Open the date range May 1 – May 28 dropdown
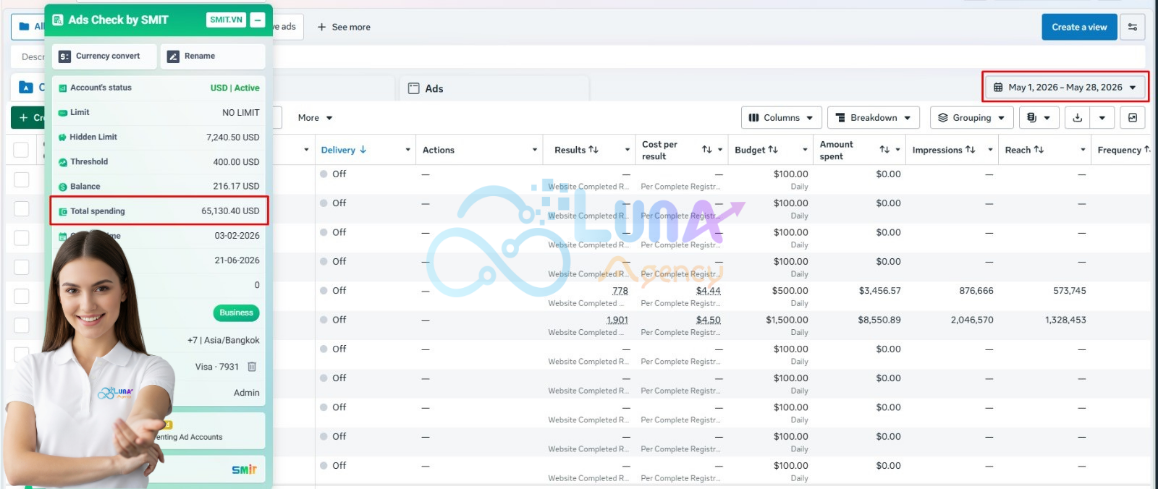1158x489 pixels. (1066, 87)
